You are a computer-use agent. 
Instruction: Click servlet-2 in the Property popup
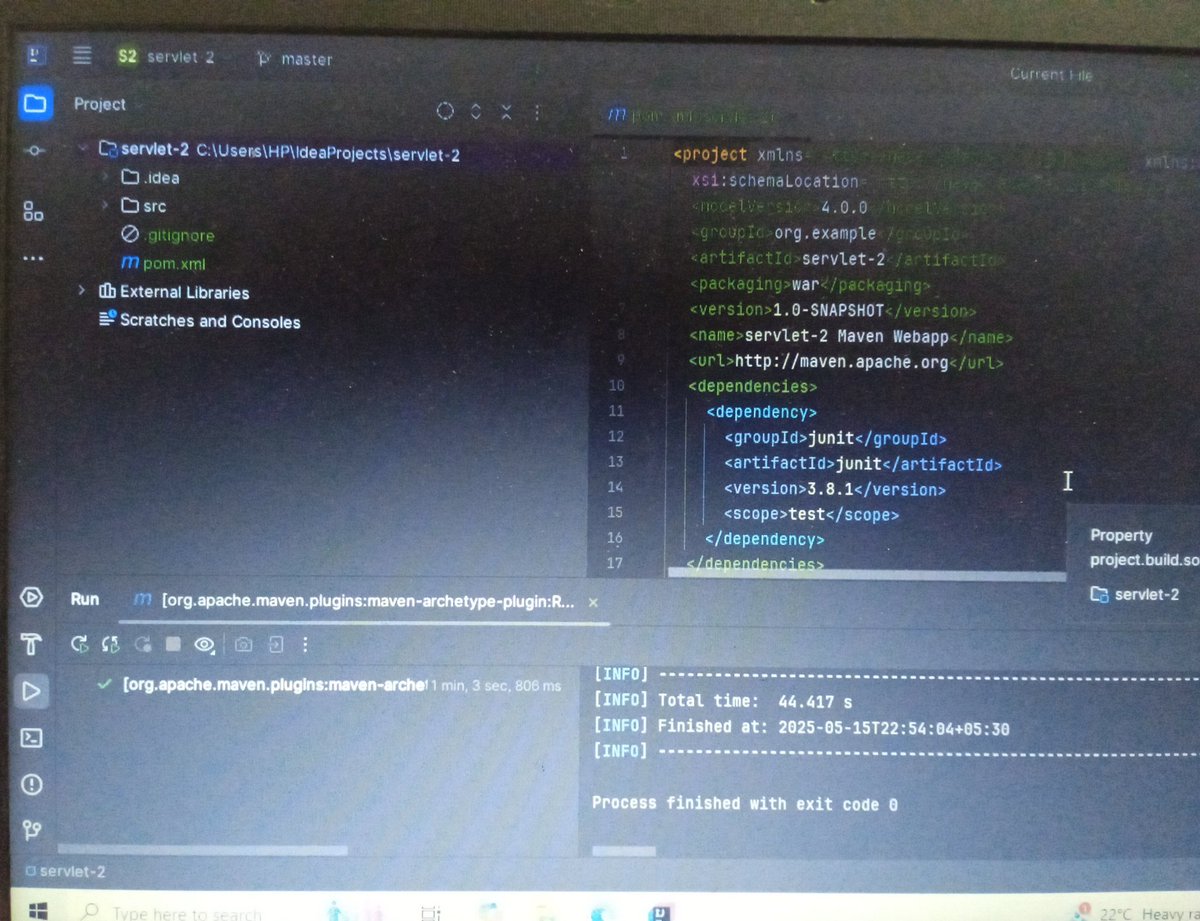[x=1134, y=594]
